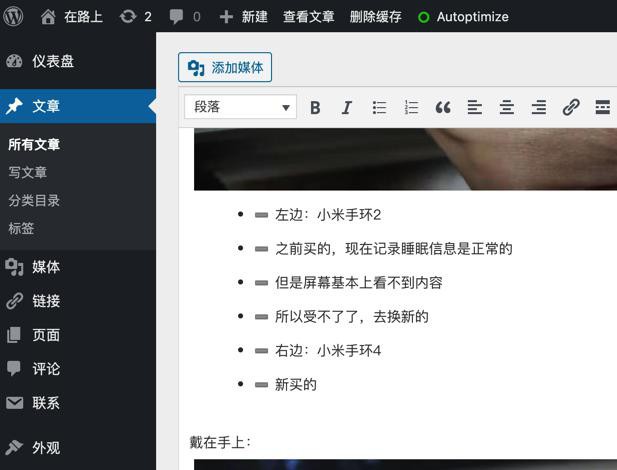The height and width of the screenshot is (470, 617).
Task: Open the 新建 new content menu
Action: (244, 17)
